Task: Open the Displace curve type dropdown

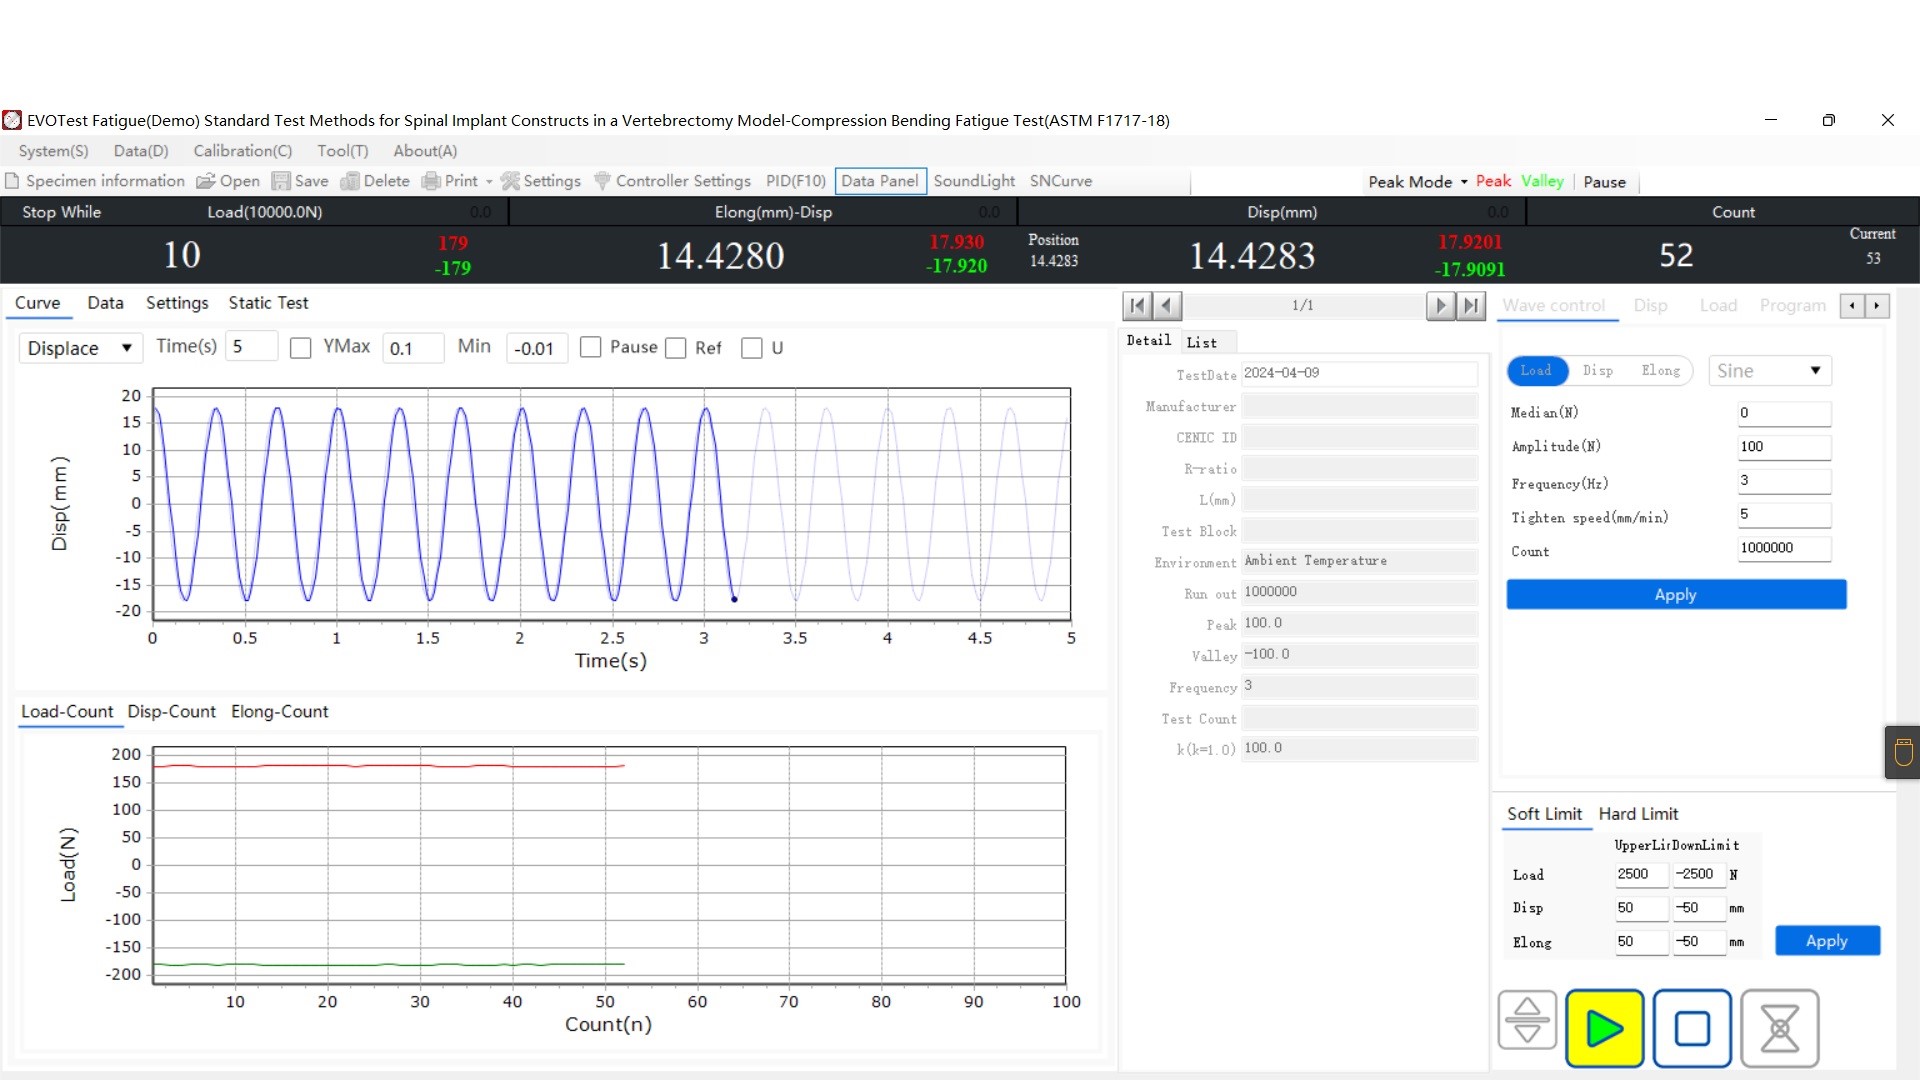Action: 80,348
